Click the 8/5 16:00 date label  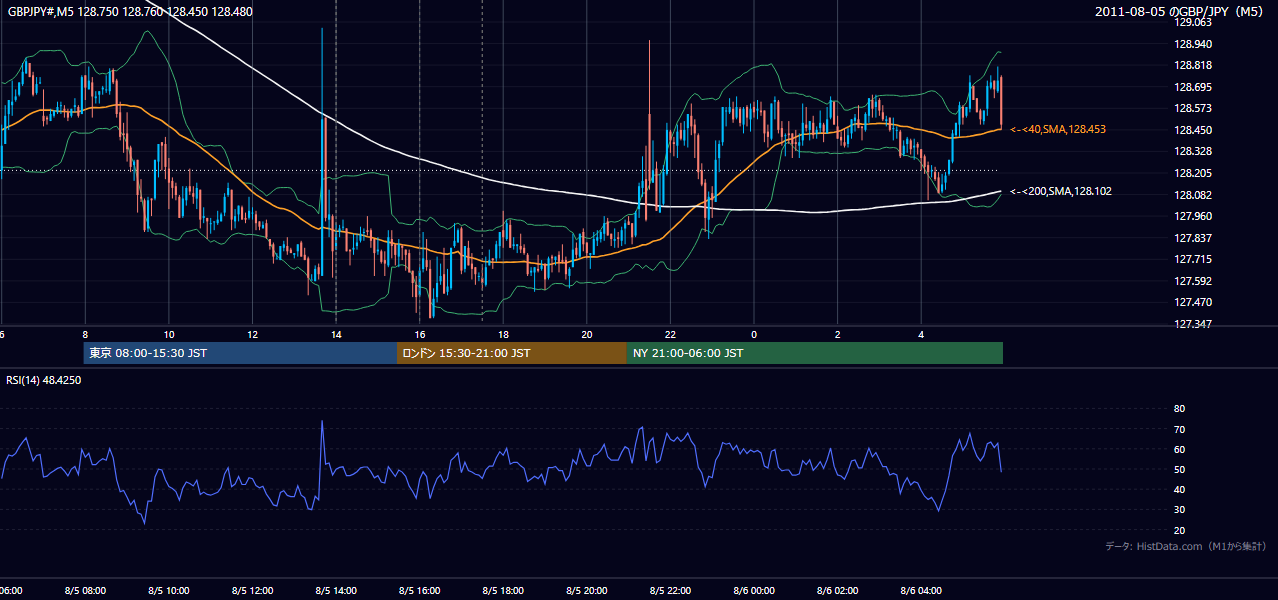click(x=420, y=591)
